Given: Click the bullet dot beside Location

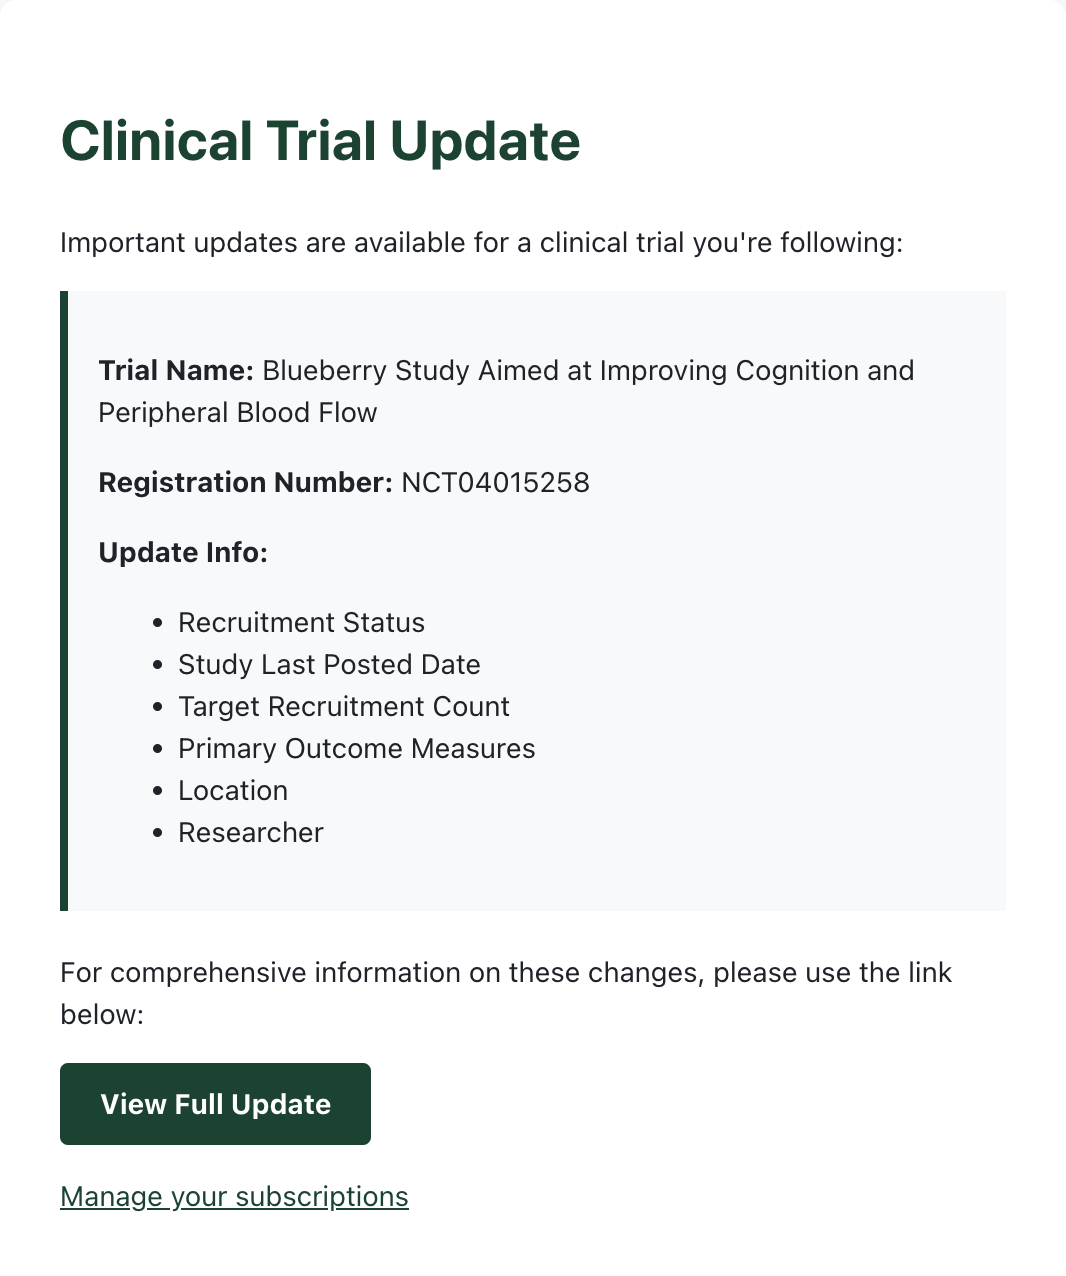Looking at the screenshot, I should click(158, 791).
